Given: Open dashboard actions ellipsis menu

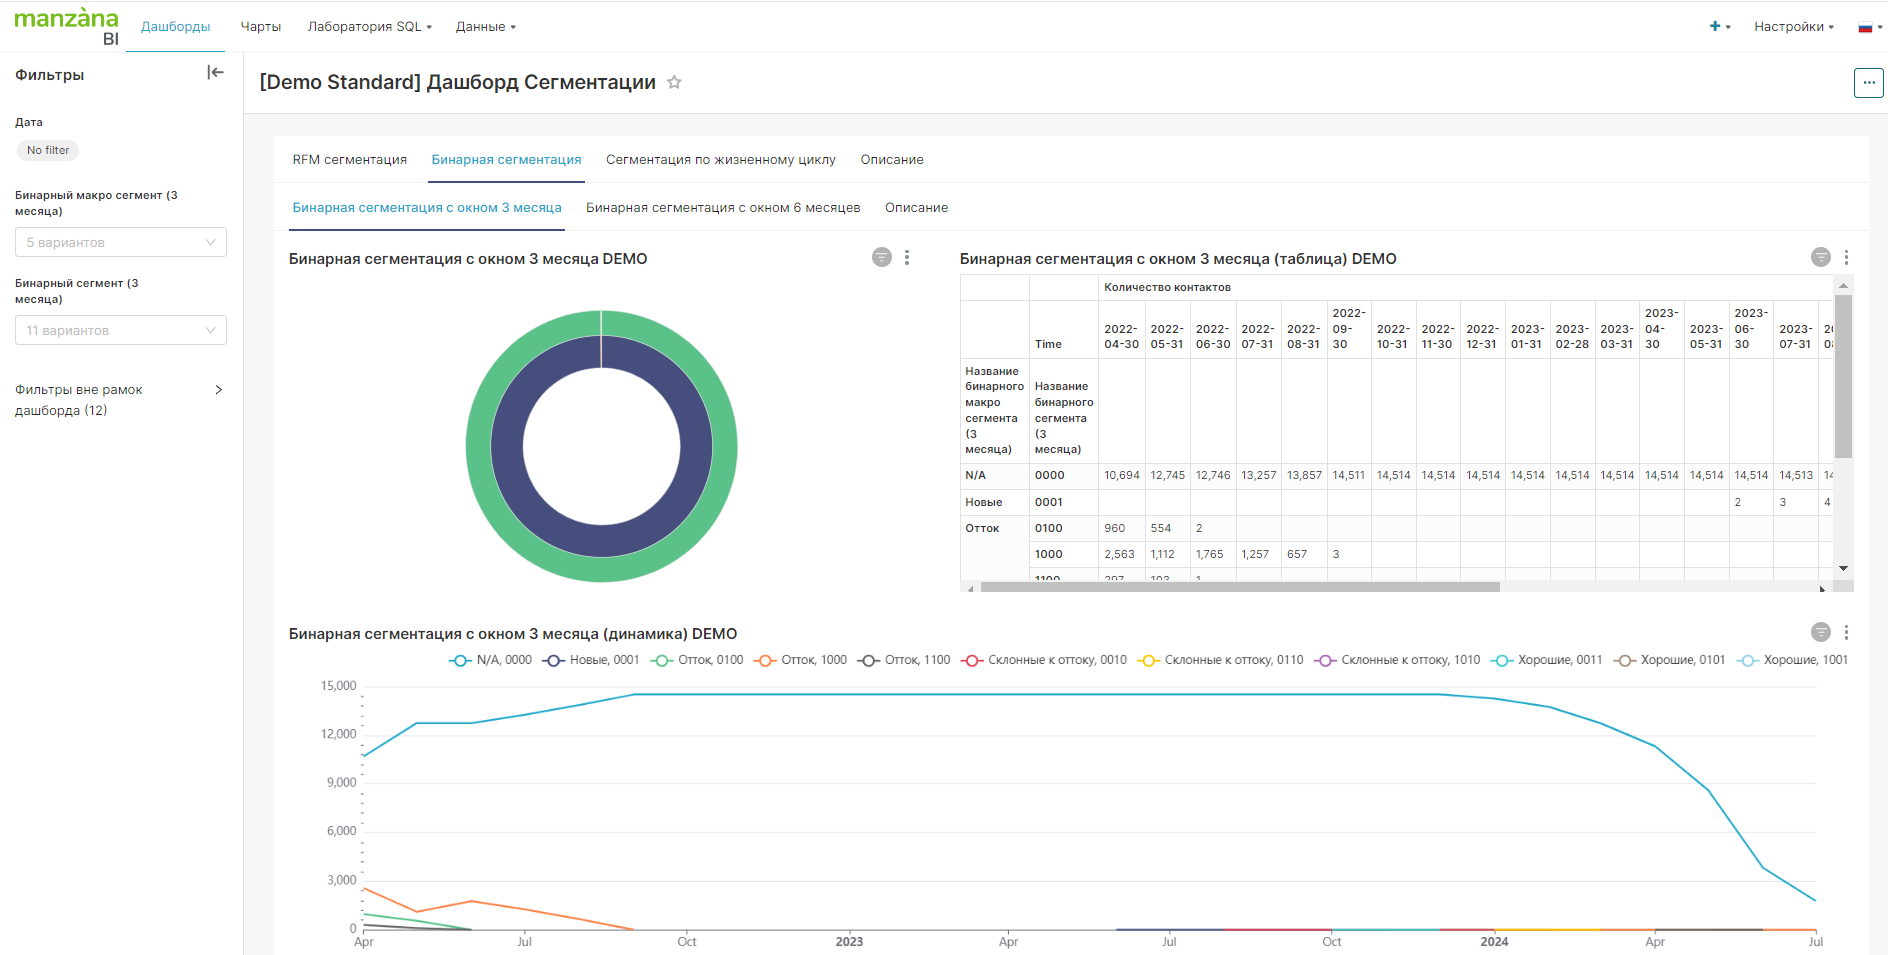Looking at the screenshot, I should pyautogui.click(x=1867, y=83).
